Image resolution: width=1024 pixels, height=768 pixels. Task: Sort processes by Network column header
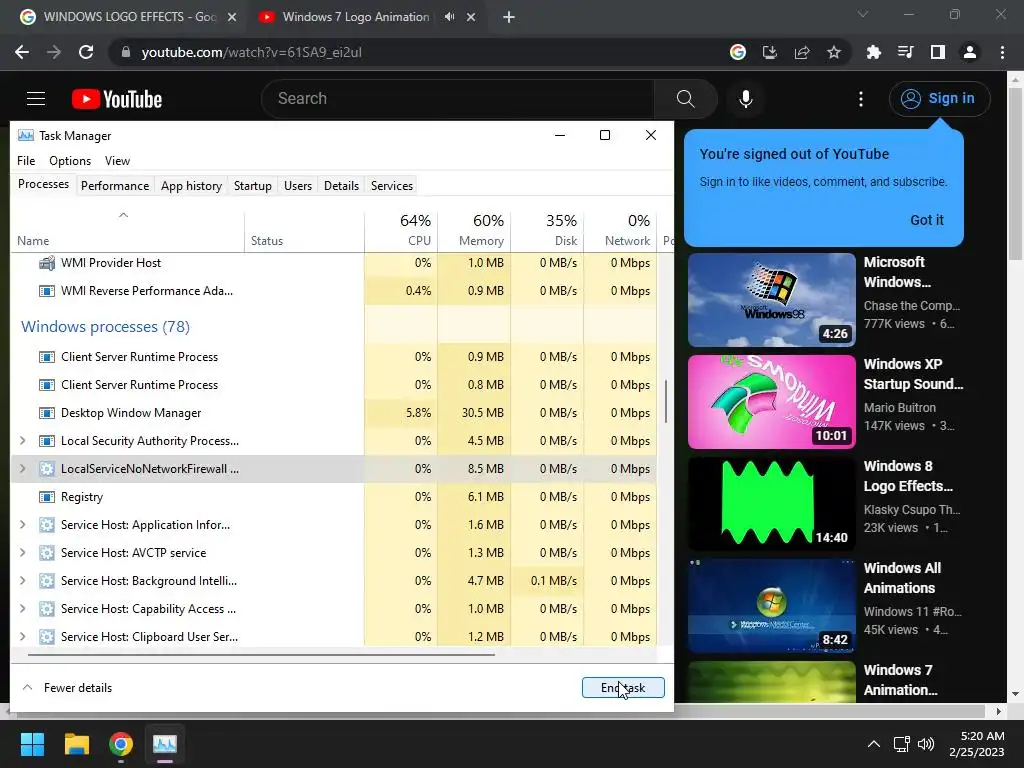tap(620, 231)
